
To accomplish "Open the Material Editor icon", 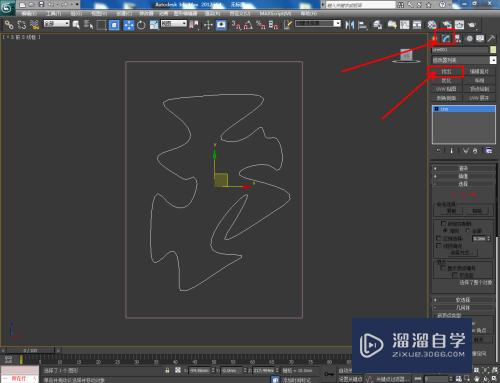I will point(432,25).
